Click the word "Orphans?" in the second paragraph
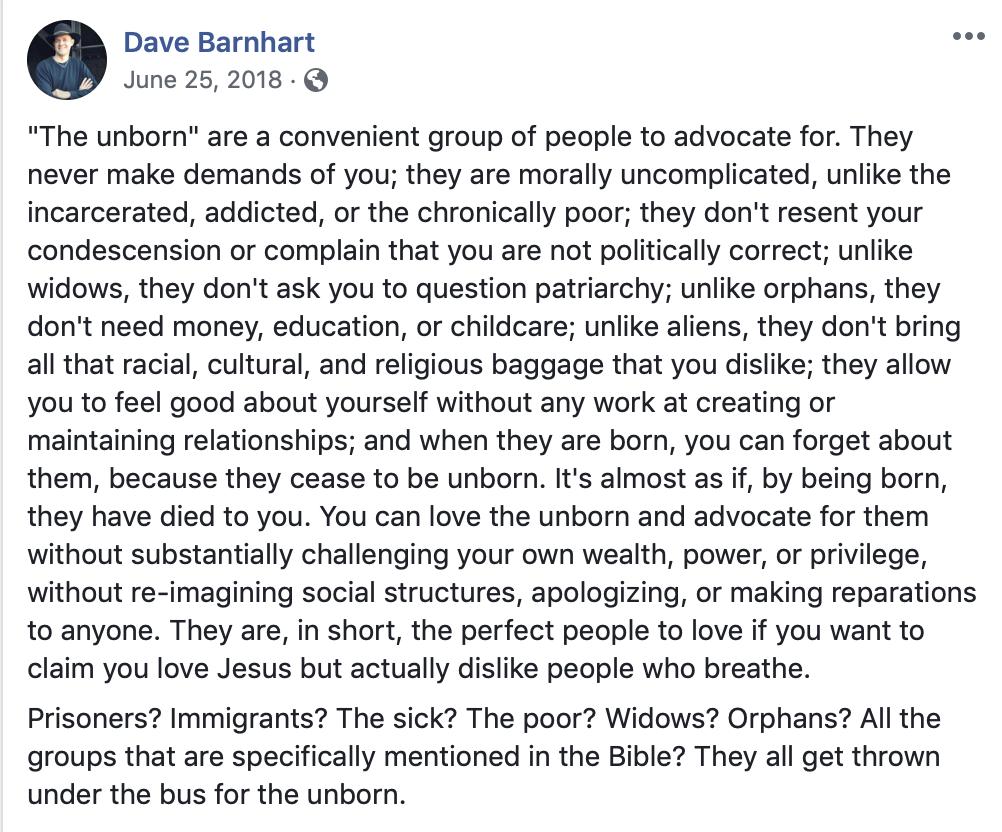Viewport: 1002px width, 832px height. tap(789, 719)
